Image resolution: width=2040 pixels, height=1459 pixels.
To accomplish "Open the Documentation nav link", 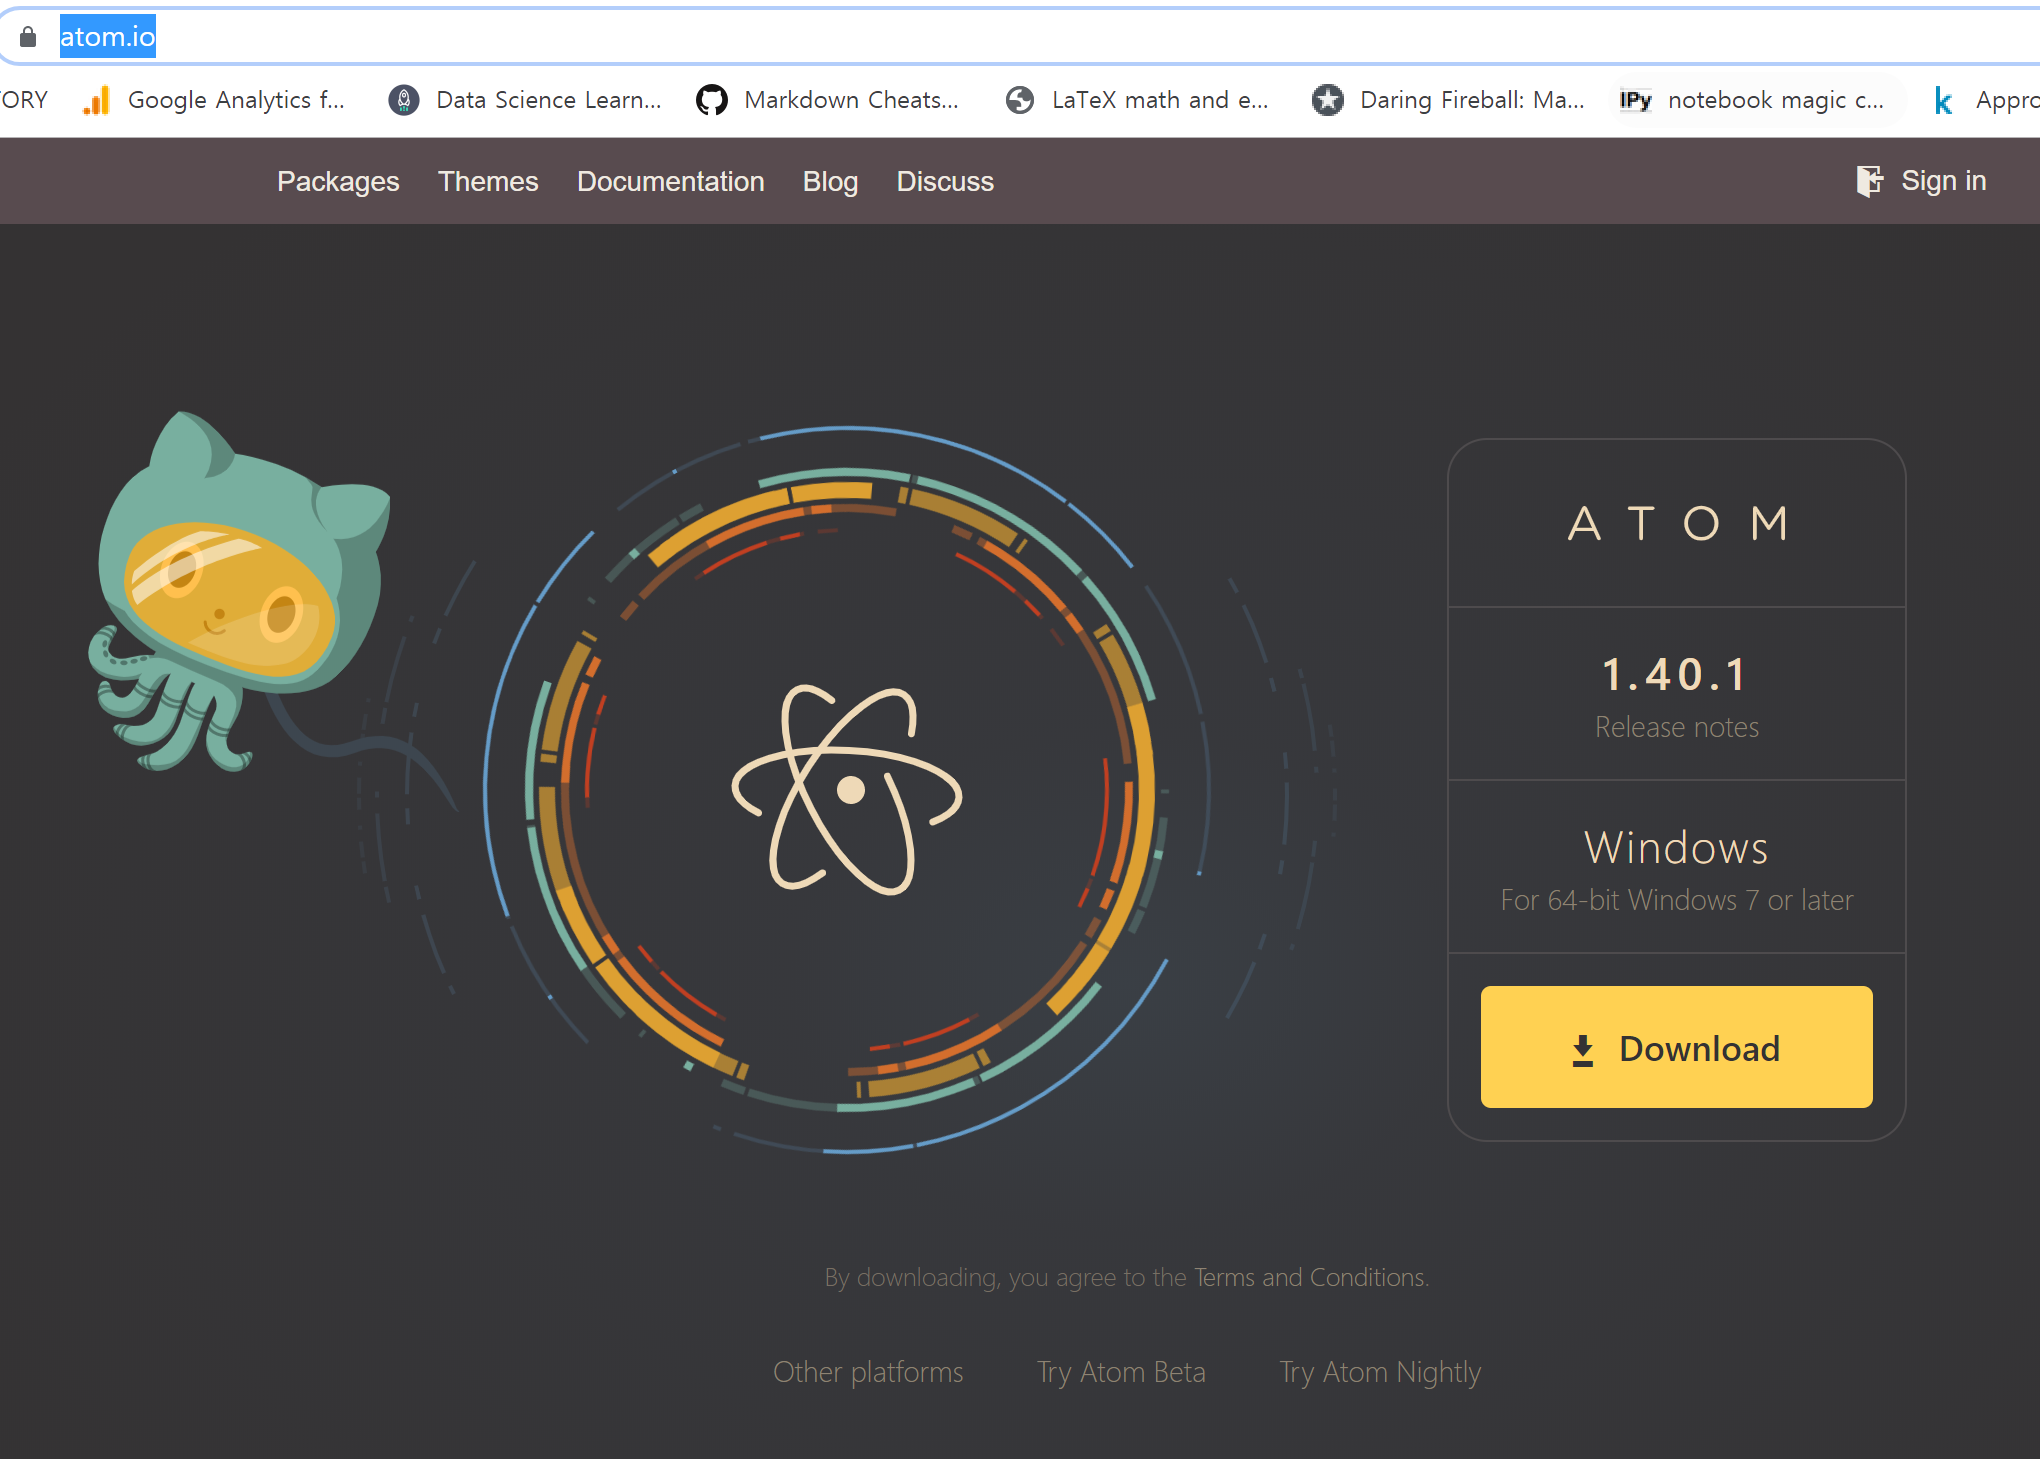I will coord(670,182).
